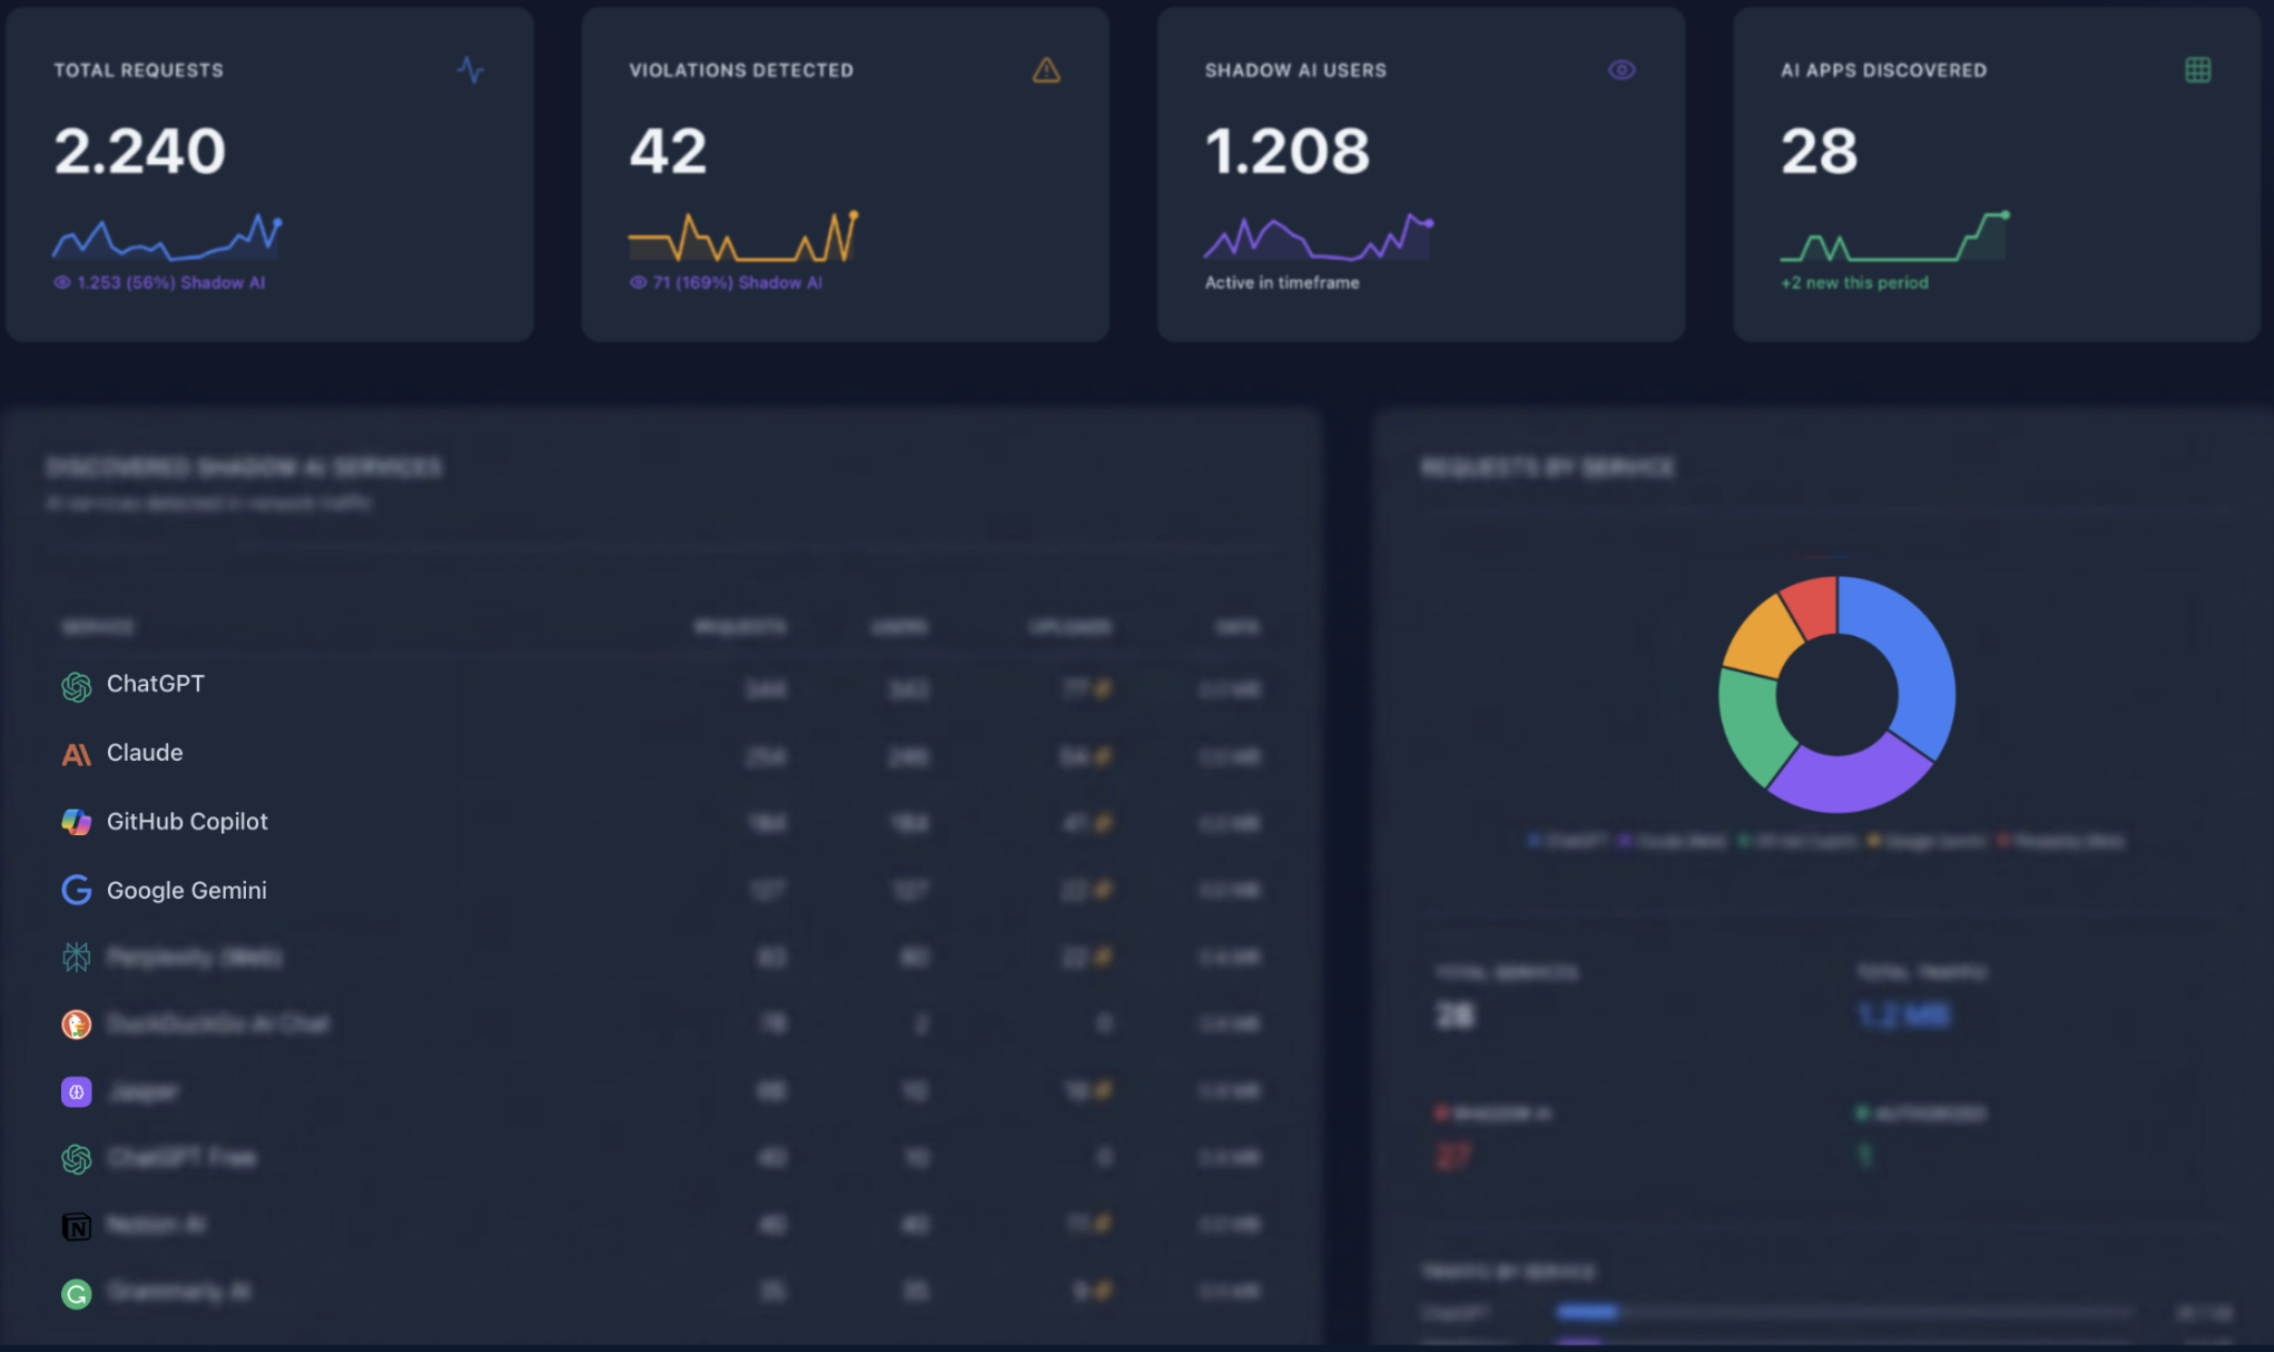
Task: Select the Google Gemini service icon
Action: 76,890
